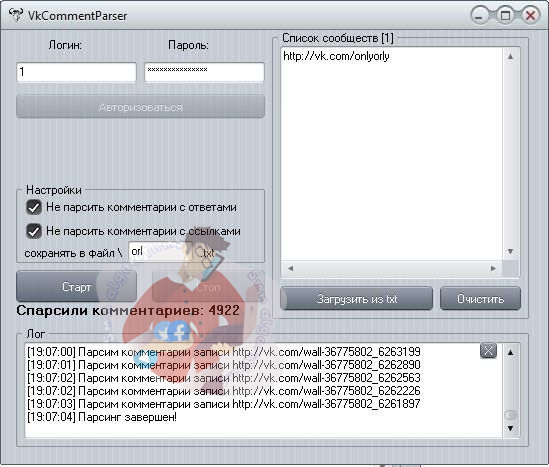Screen dimensions: 549x467
Task: Click the 'Спарсили комментариев: 4922' counter
Action: (x=128, y=311)
